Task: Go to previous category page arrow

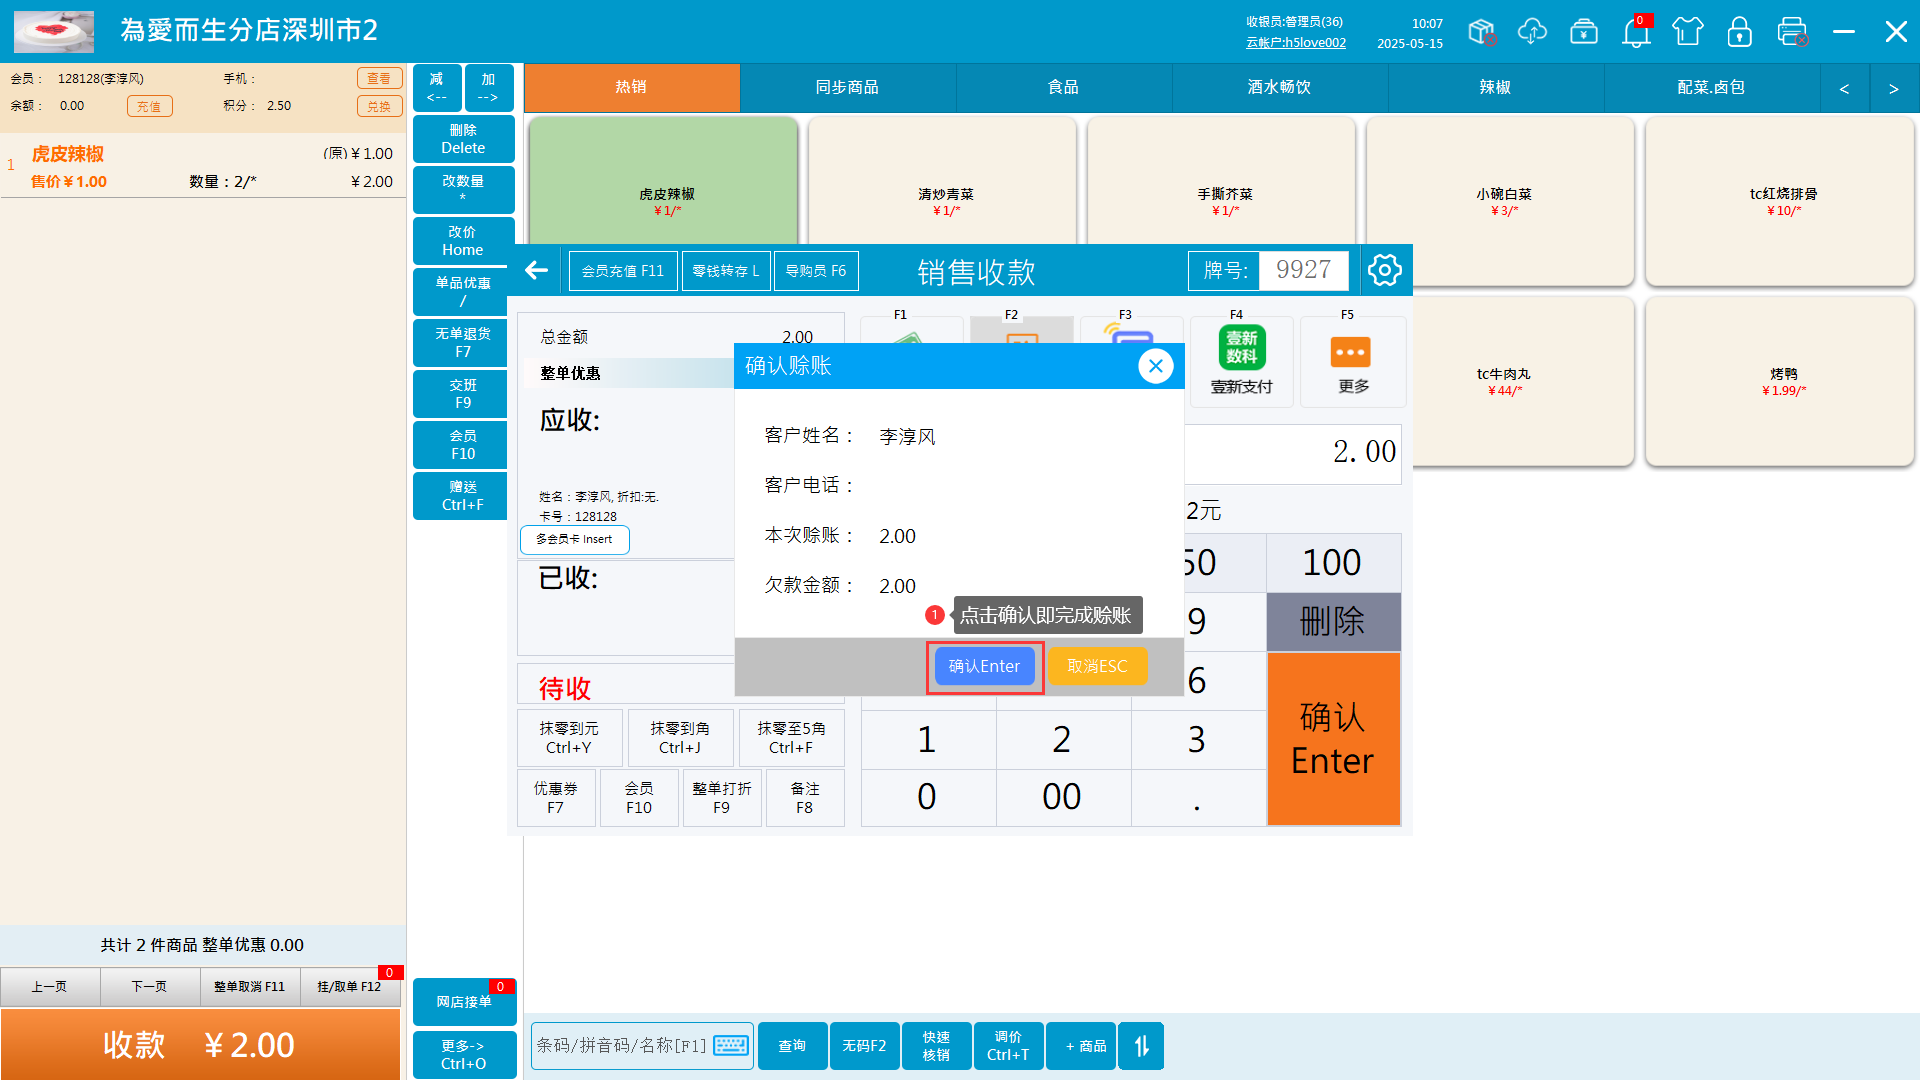Action: 1844,89
